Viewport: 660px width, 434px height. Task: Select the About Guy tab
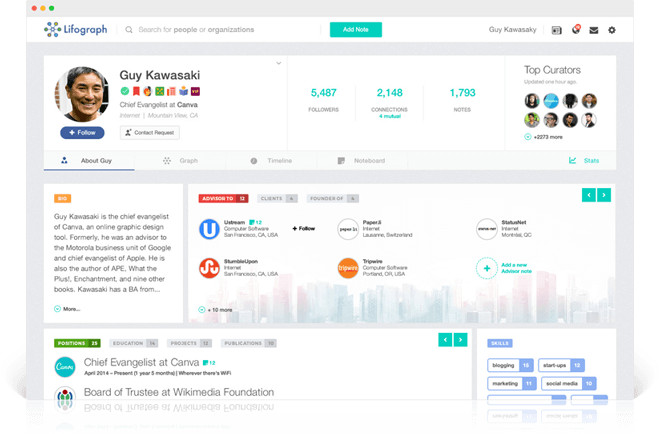pos(89,160)
